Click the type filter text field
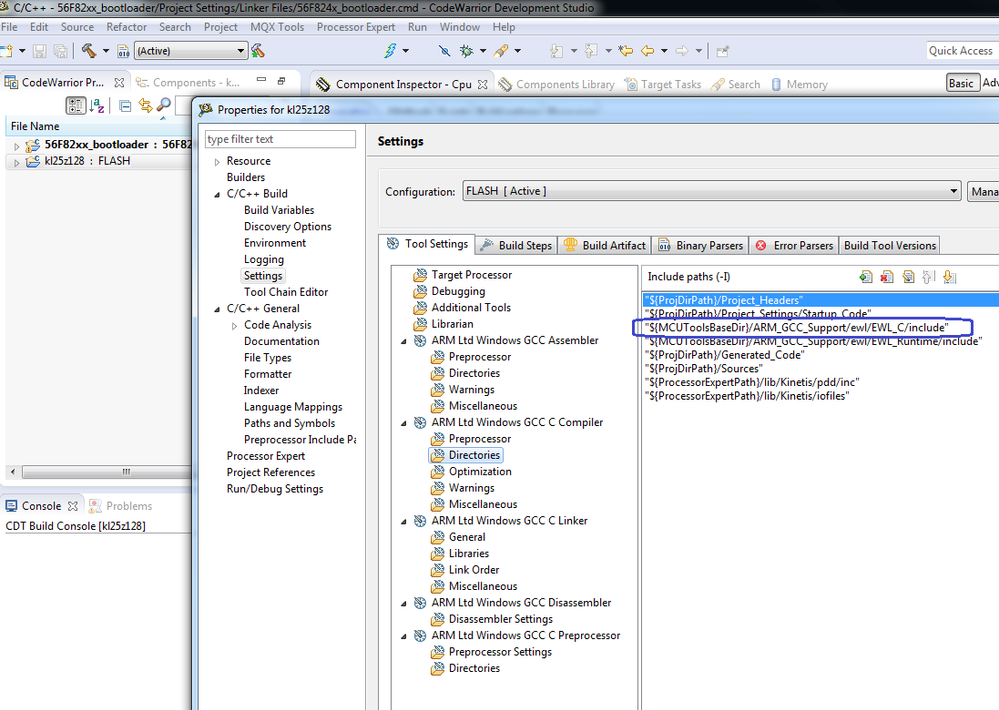999x710 pixels. [x=280, y=139]
